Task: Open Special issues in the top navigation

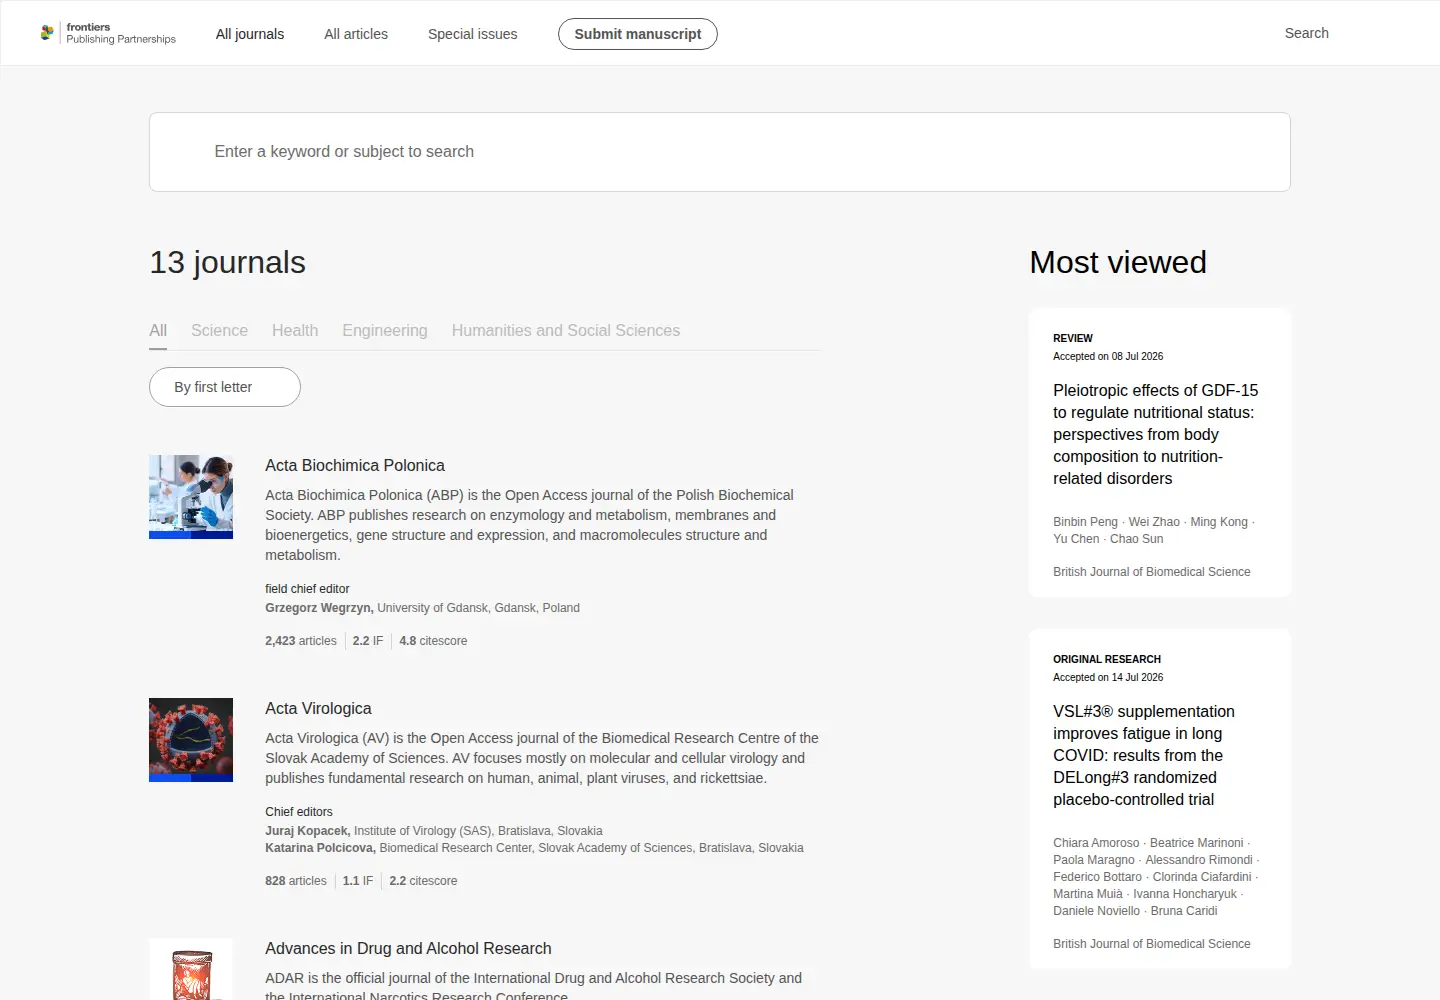Action: click(473, 34)
